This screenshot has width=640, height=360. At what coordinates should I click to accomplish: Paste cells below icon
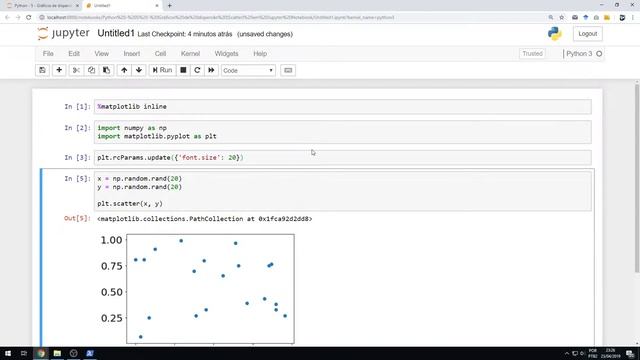(x=106, y=70)
